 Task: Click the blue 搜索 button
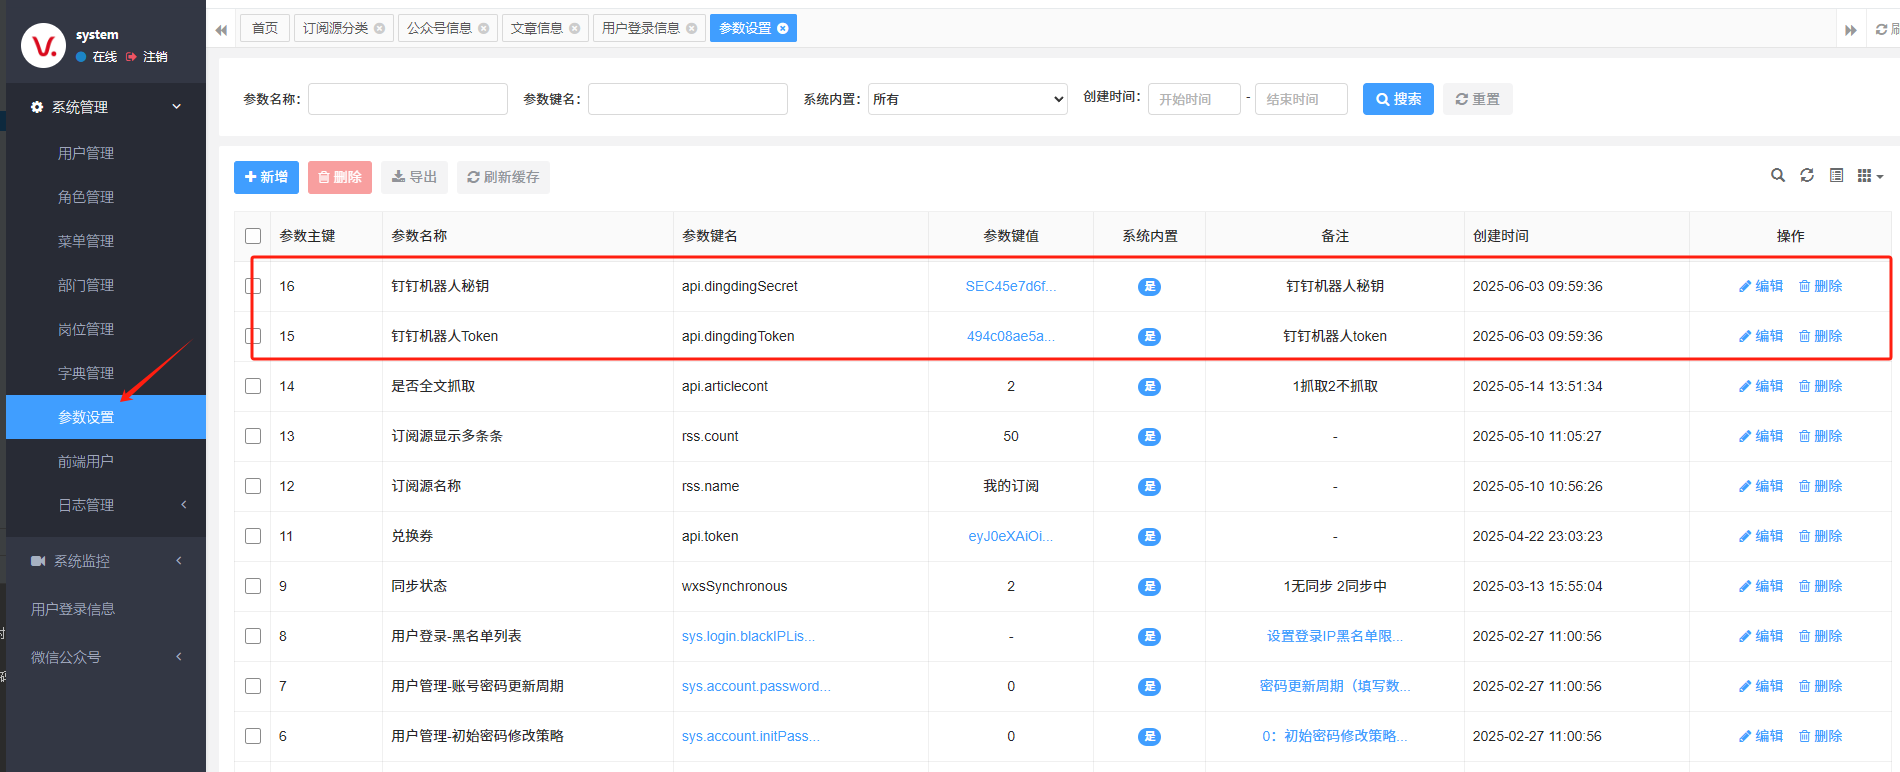click(x=1397, y=99)
